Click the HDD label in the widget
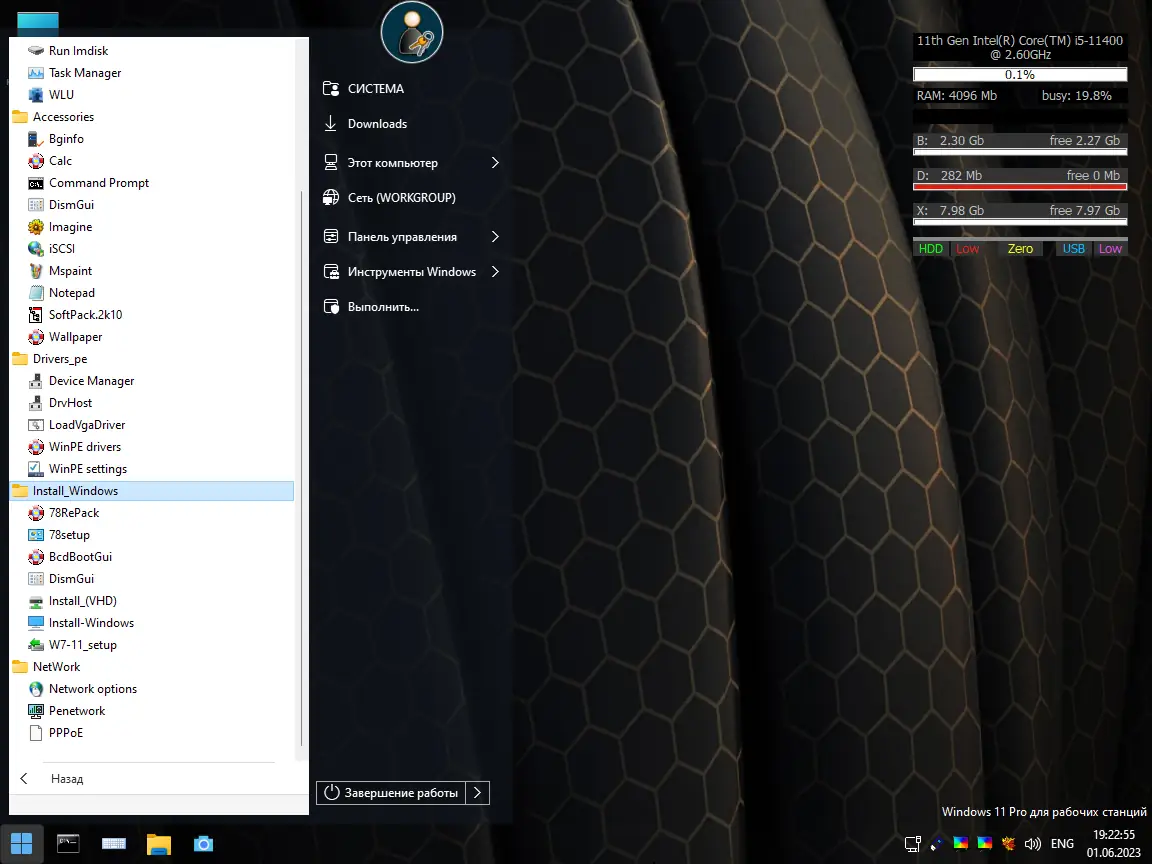 [x=930, y=249]
